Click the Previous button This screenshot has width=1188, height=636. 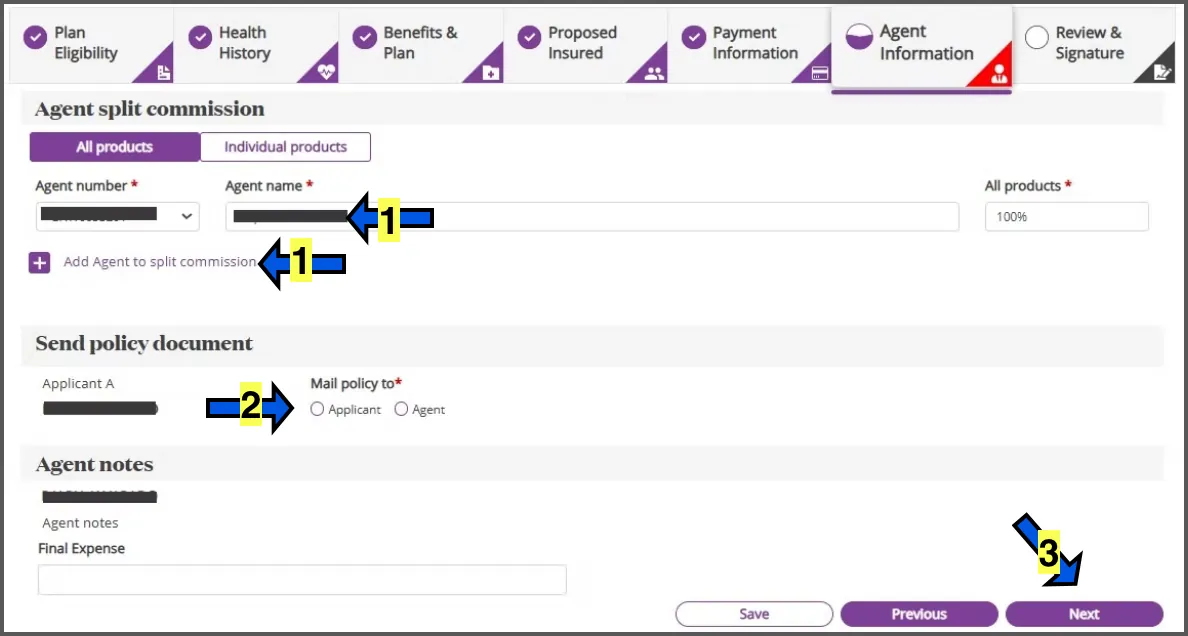click(x=919, y=614)
